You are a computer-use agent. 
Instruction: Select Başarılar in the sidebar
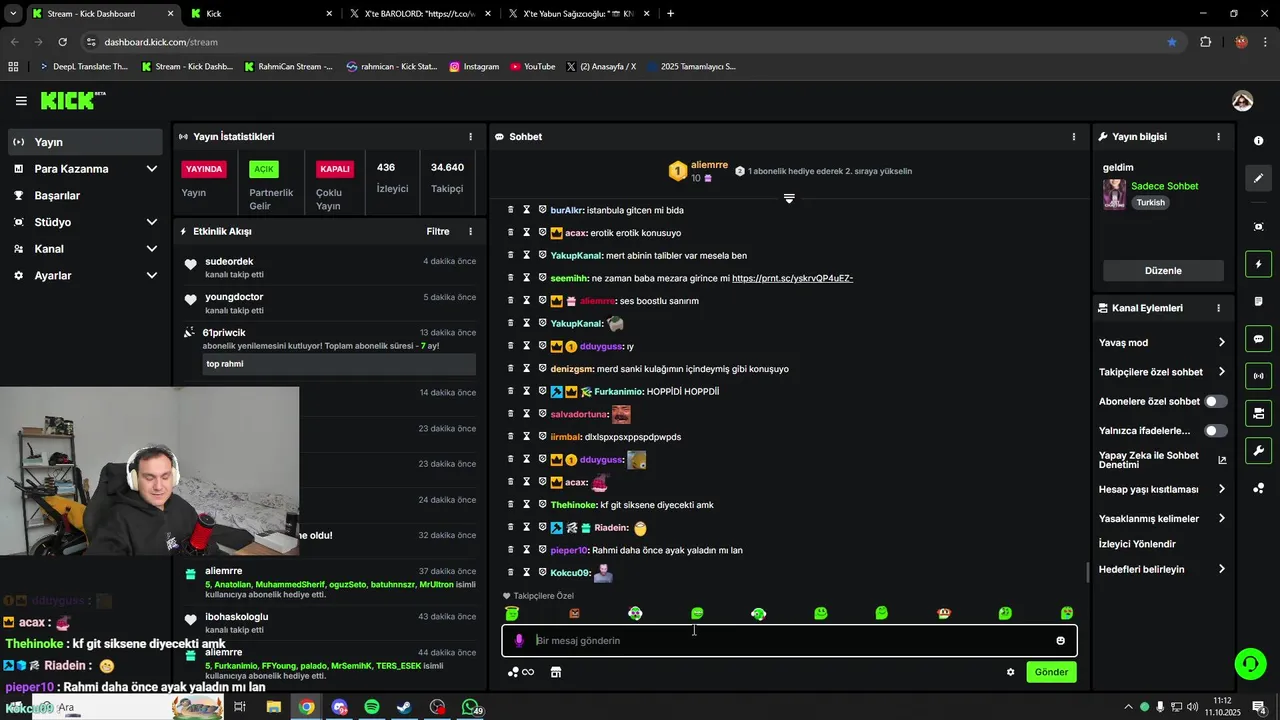(x=85, y=196)
